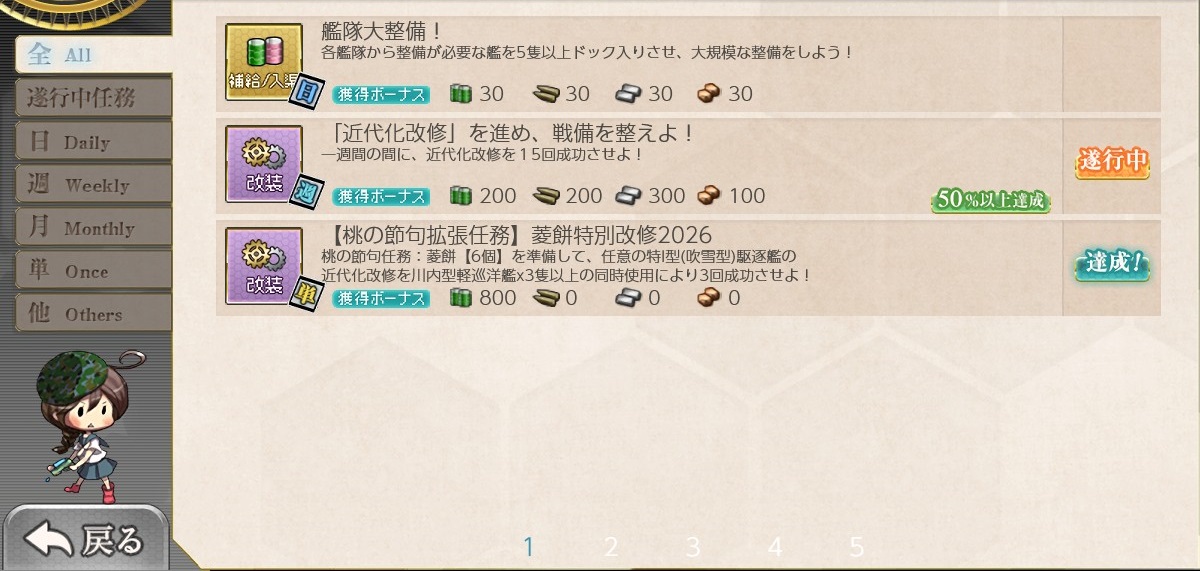Click the ammo icon showing 200

(x=547, y=196)
